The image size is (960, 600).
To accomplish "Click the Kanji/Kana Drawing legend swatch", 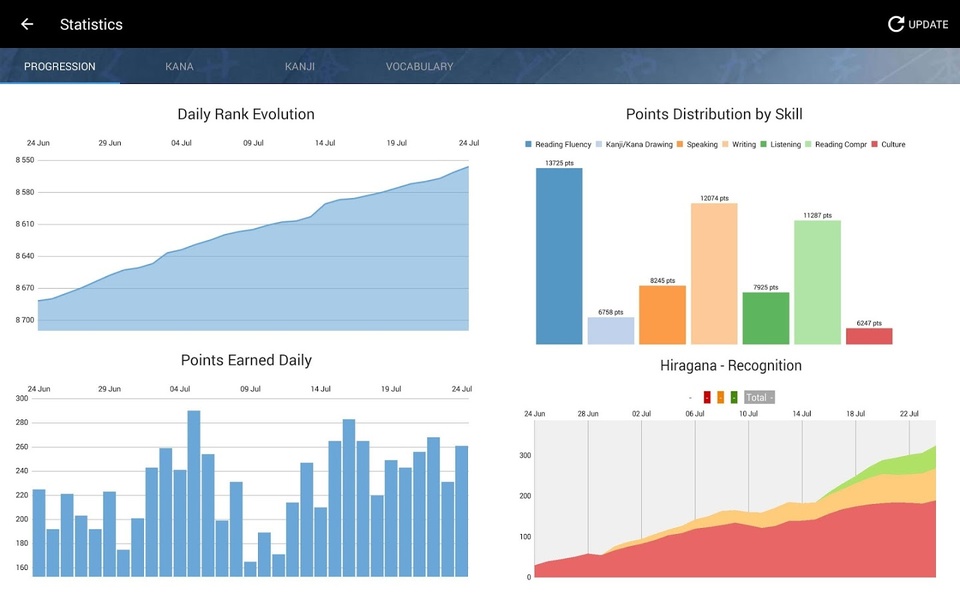I will 599,144.
